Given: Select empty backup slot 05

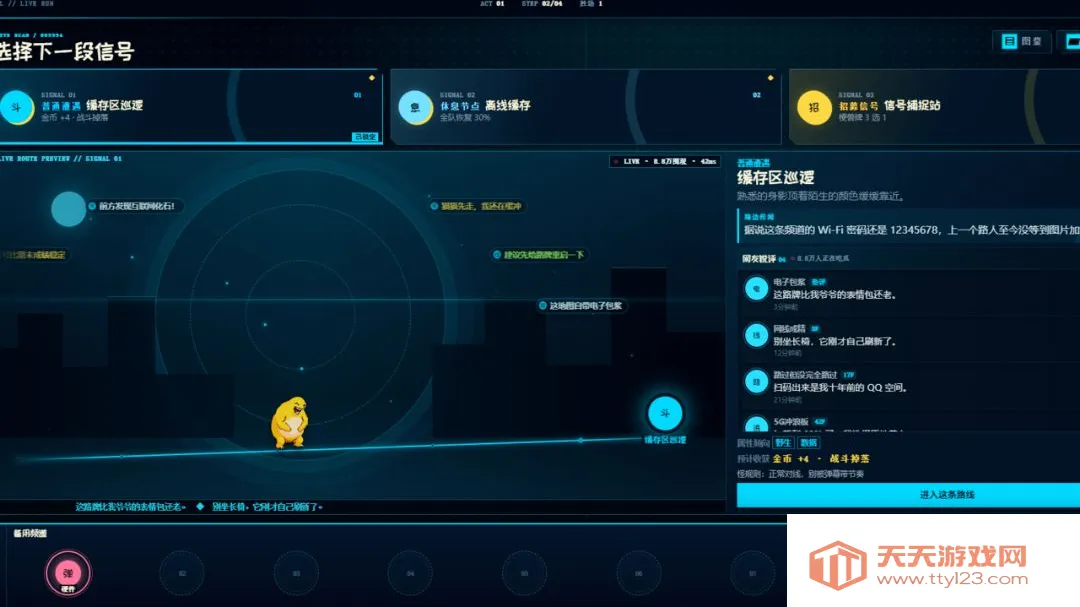Looking at the screenshot, I should tap(525, 573).
